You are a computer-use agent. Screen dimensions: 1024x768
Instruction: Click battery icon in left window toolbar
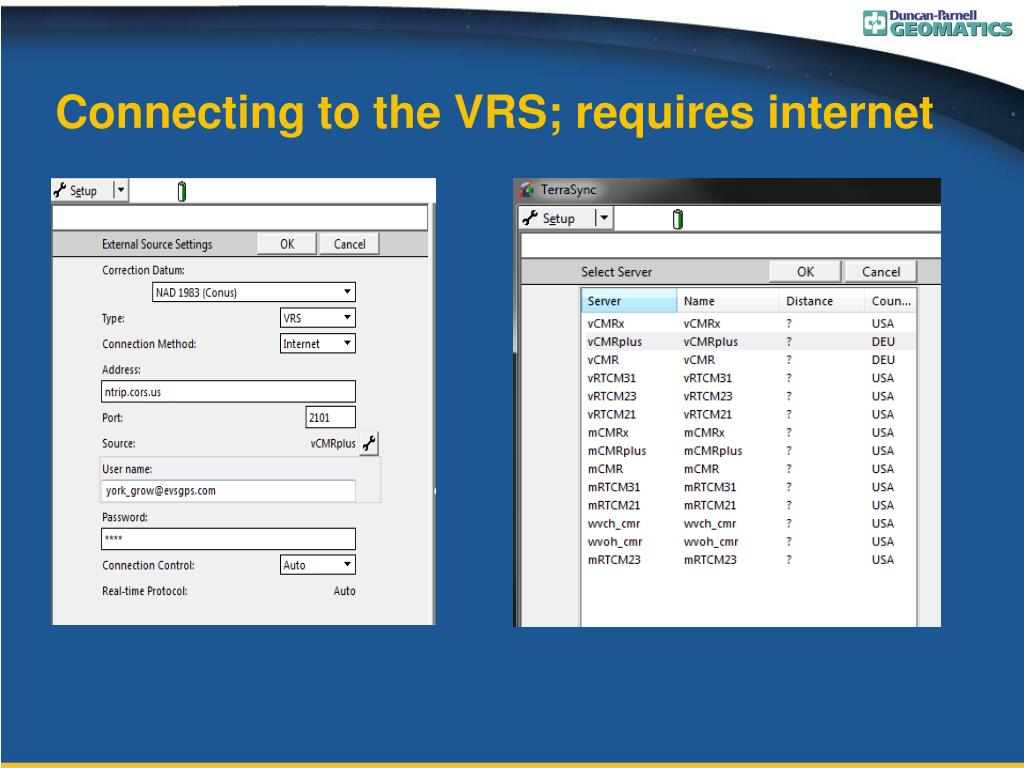[x=182, y=191]
